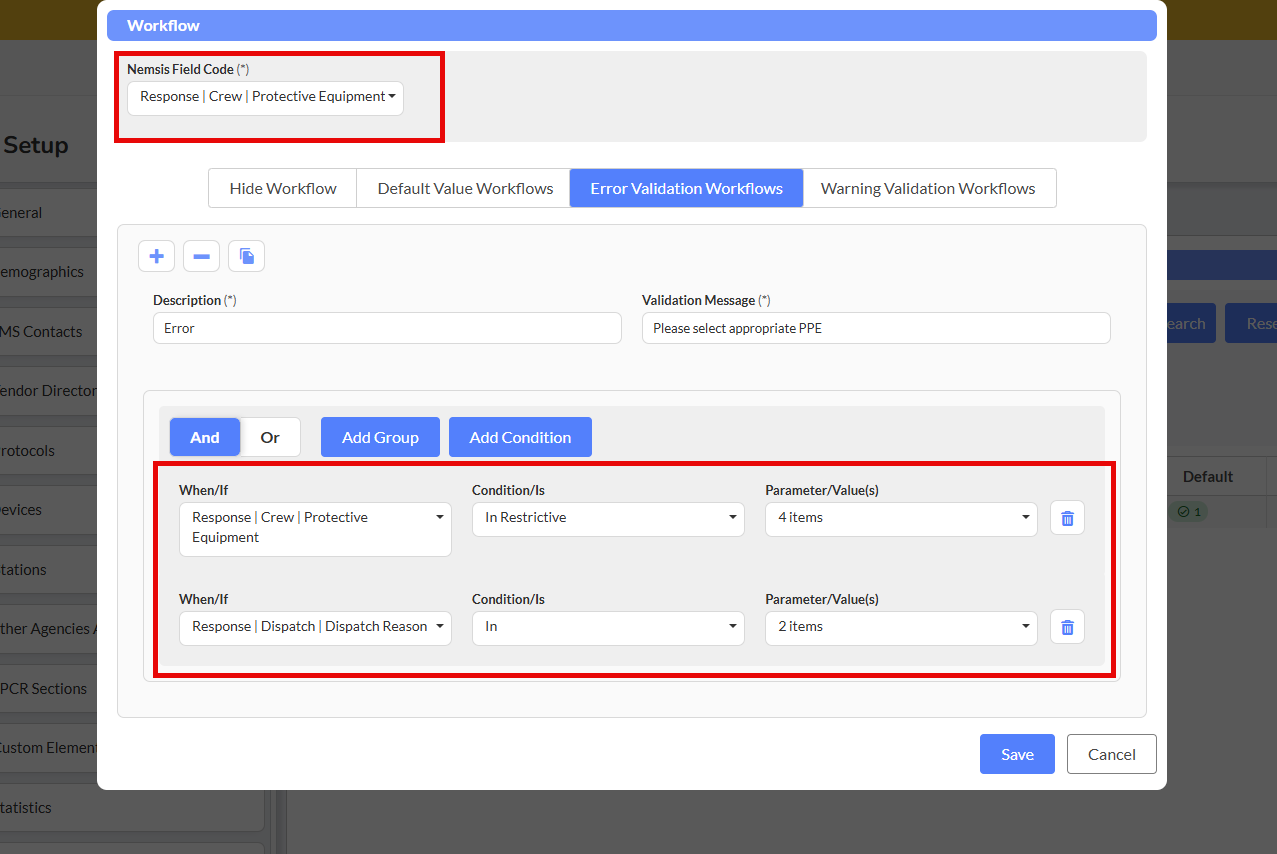The height and width of the screenshot is (854, 1277).
Task: Click the copy workflow icon
Action: click(x=246, y=257)
